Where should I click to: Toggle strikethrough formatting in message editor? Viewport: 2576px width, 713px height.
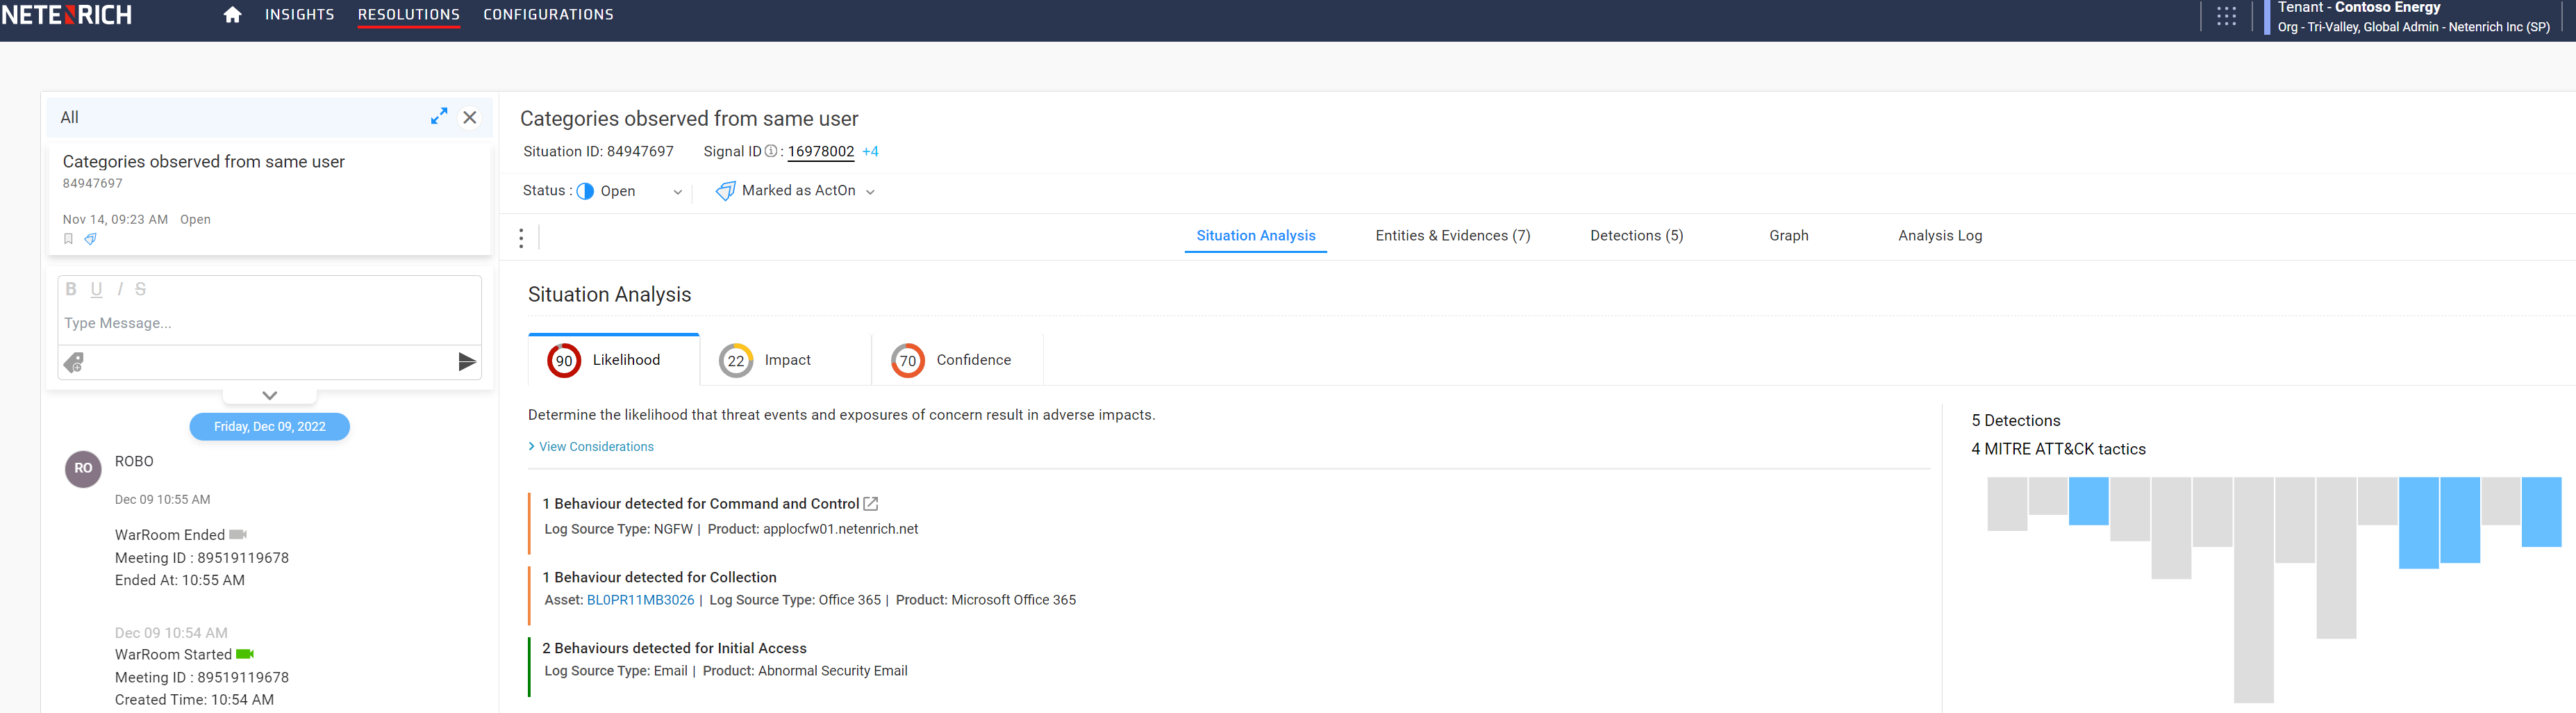[140, 289]
